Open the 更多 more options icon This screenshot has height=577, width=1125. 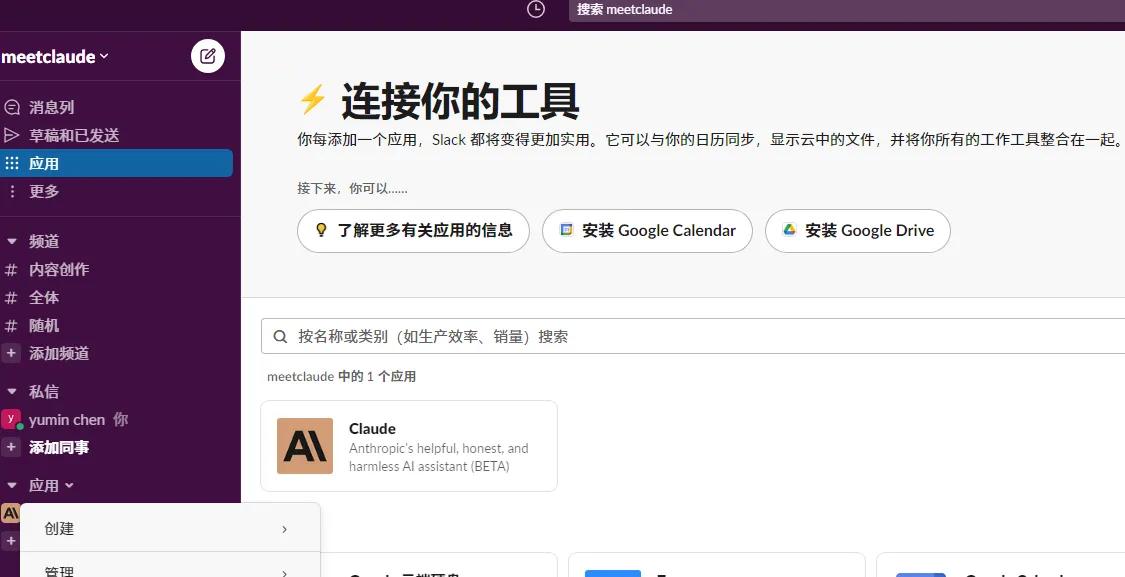[x=11, y=191]
